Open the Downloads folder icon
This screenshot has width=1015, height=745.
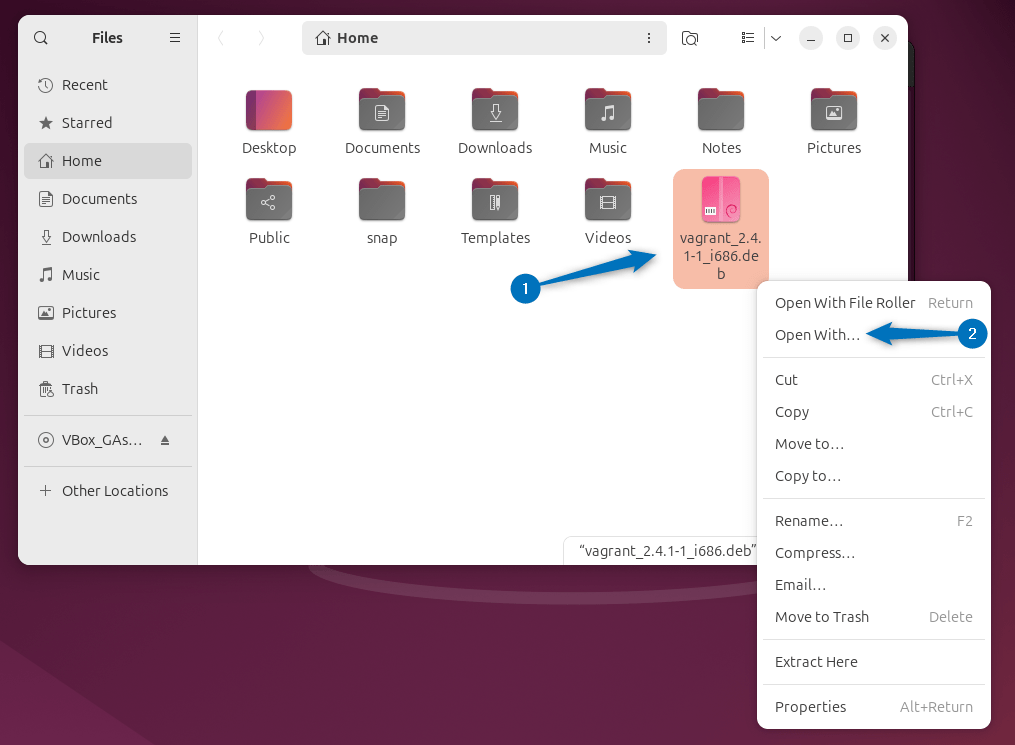(x=495, y=110)
